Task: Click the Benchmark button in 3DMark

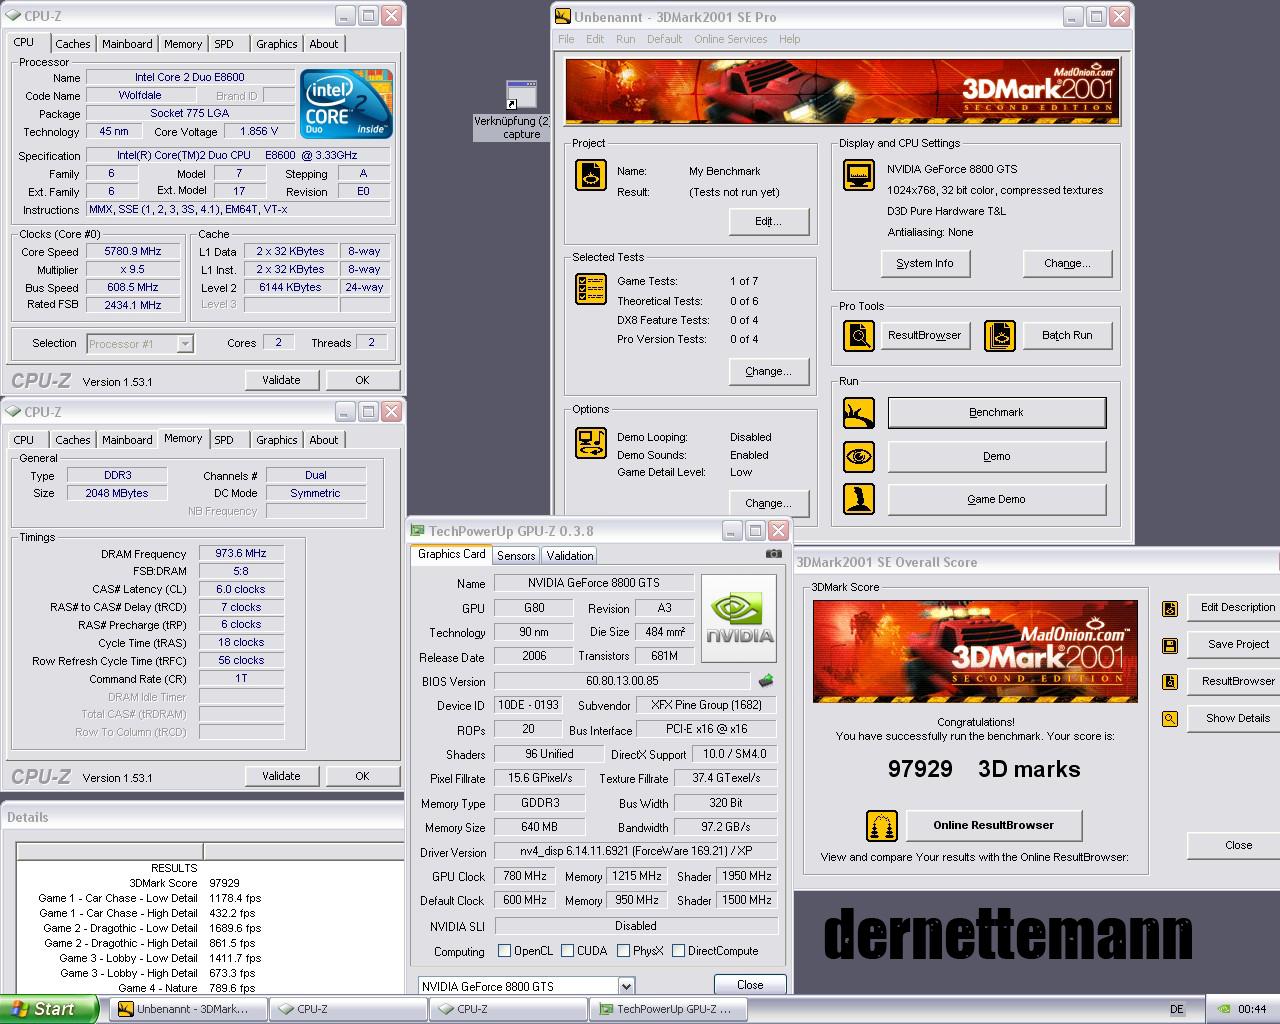Action: [996, 412]
